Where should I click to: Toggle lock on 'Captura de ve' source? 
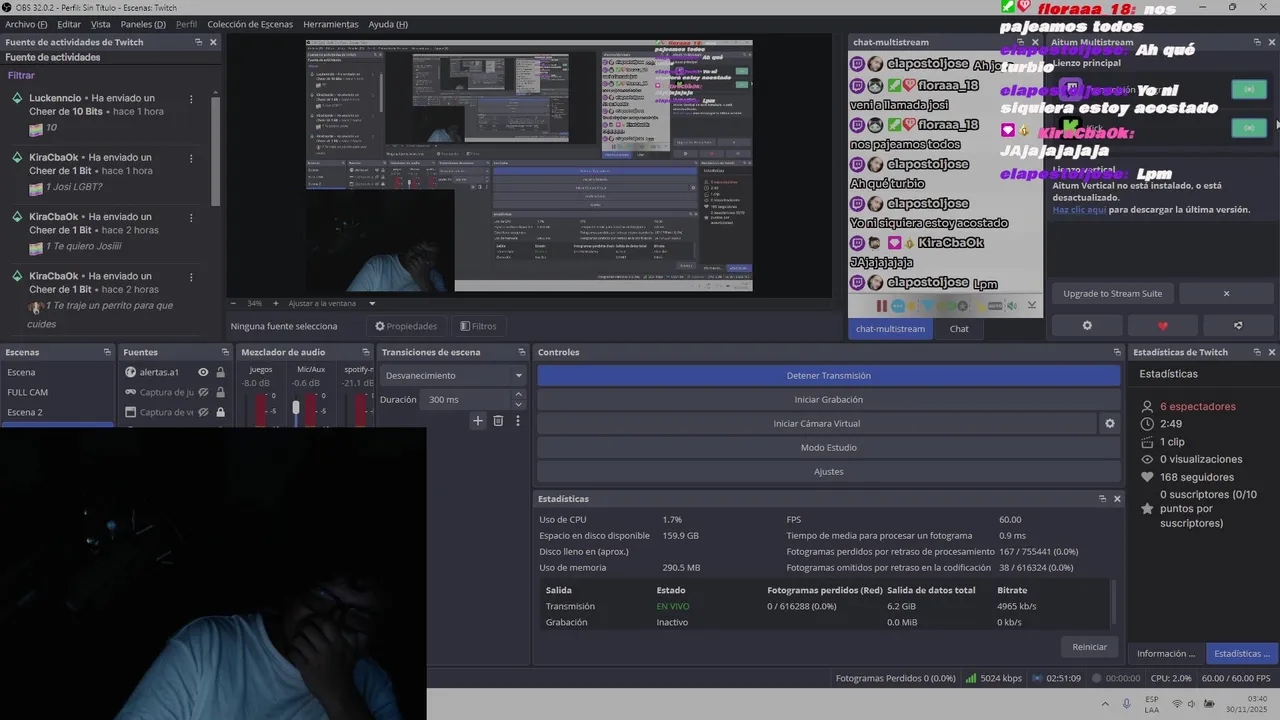220,412
